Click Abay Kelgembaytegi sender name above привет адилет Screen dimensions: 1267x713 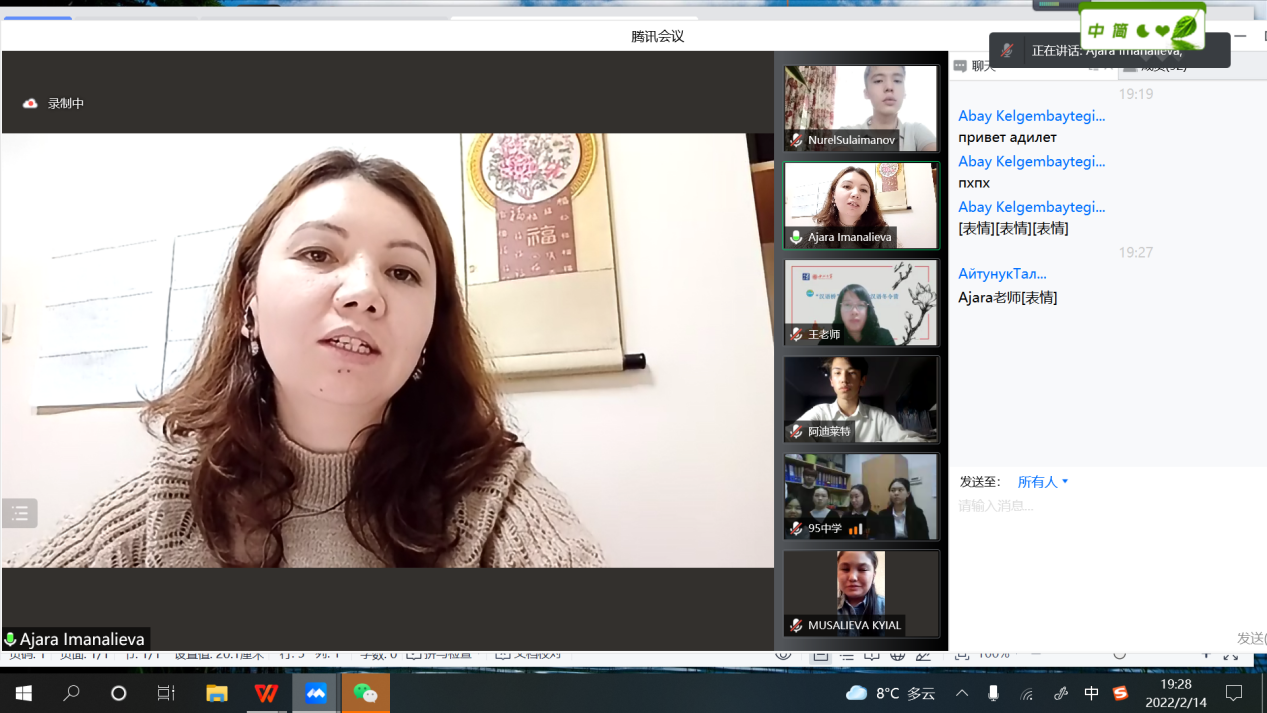pos(1031,116)
